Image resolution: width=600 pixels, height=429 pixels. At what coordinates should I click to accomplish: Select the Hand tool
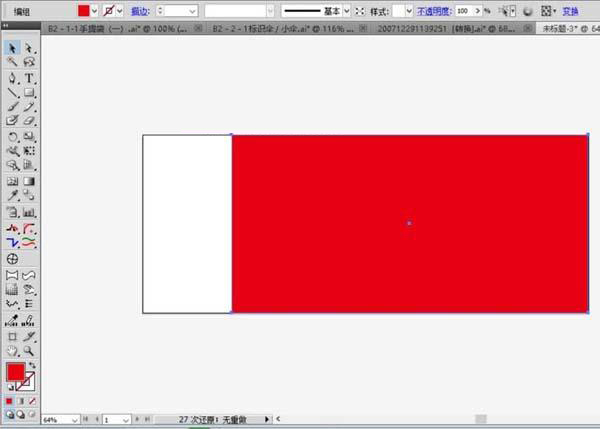12,351
